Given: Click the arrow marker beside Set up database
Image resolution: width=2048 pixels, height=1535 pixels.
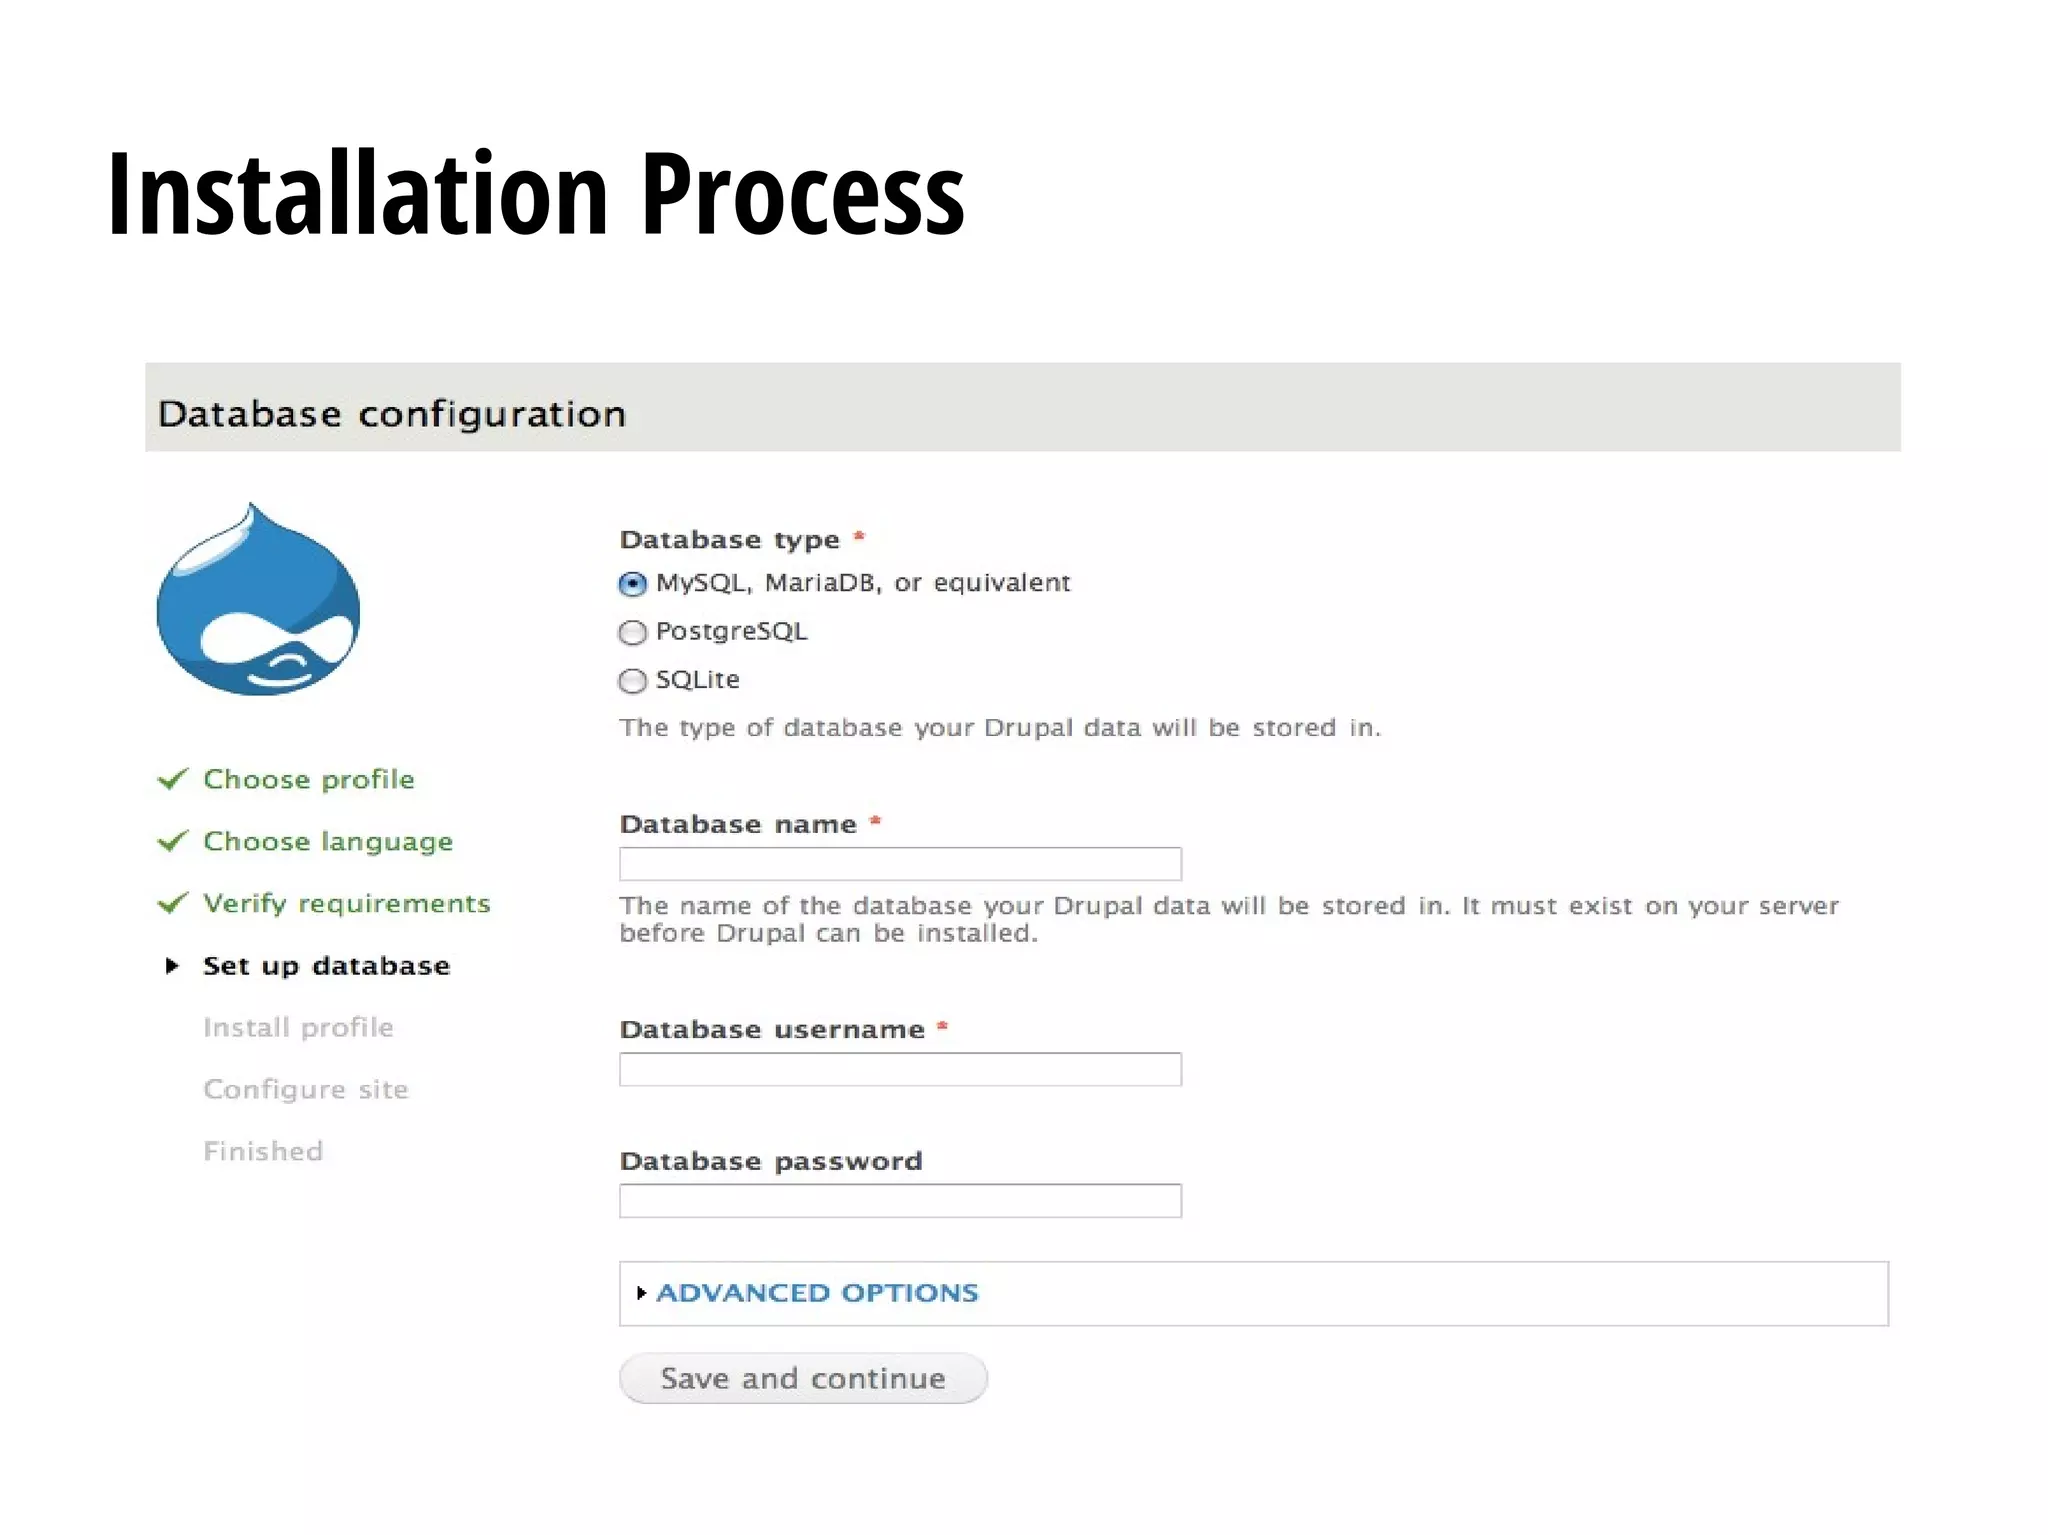Looking at the screenshot, I should (172, 966).
